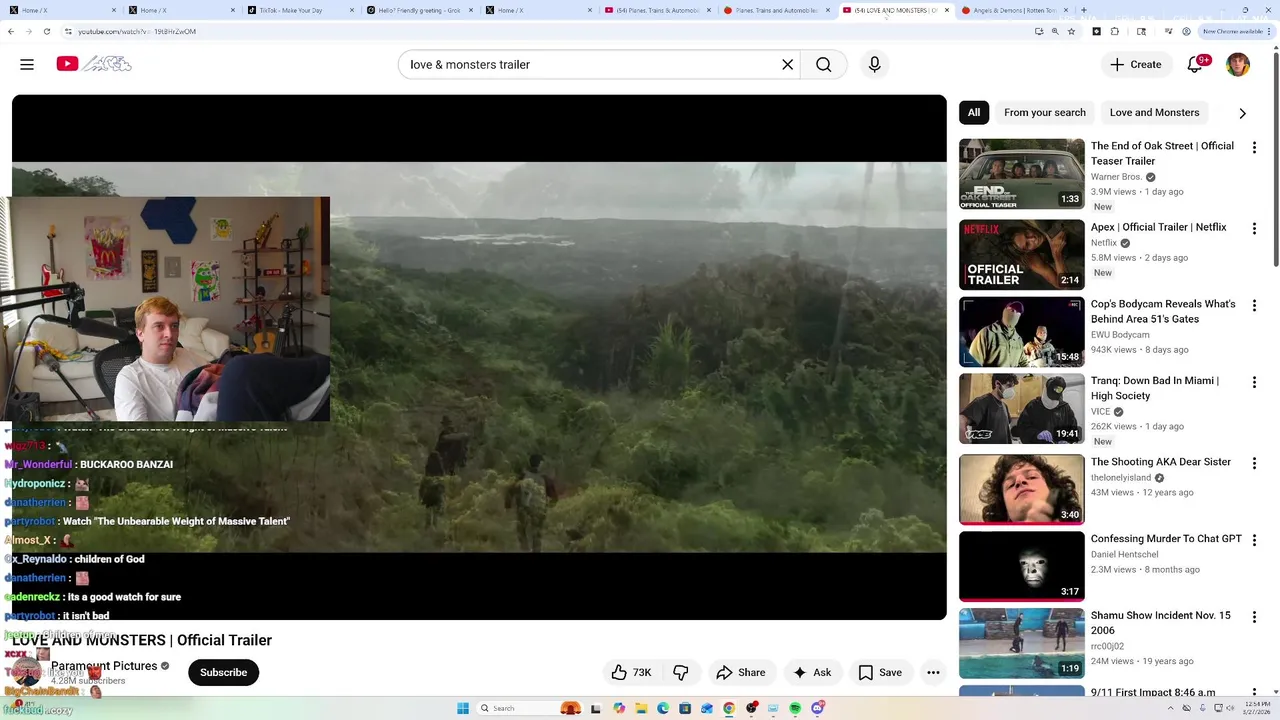Start voice search with the microphone
The image size is (1280, 720).
[x=874, y=64]
